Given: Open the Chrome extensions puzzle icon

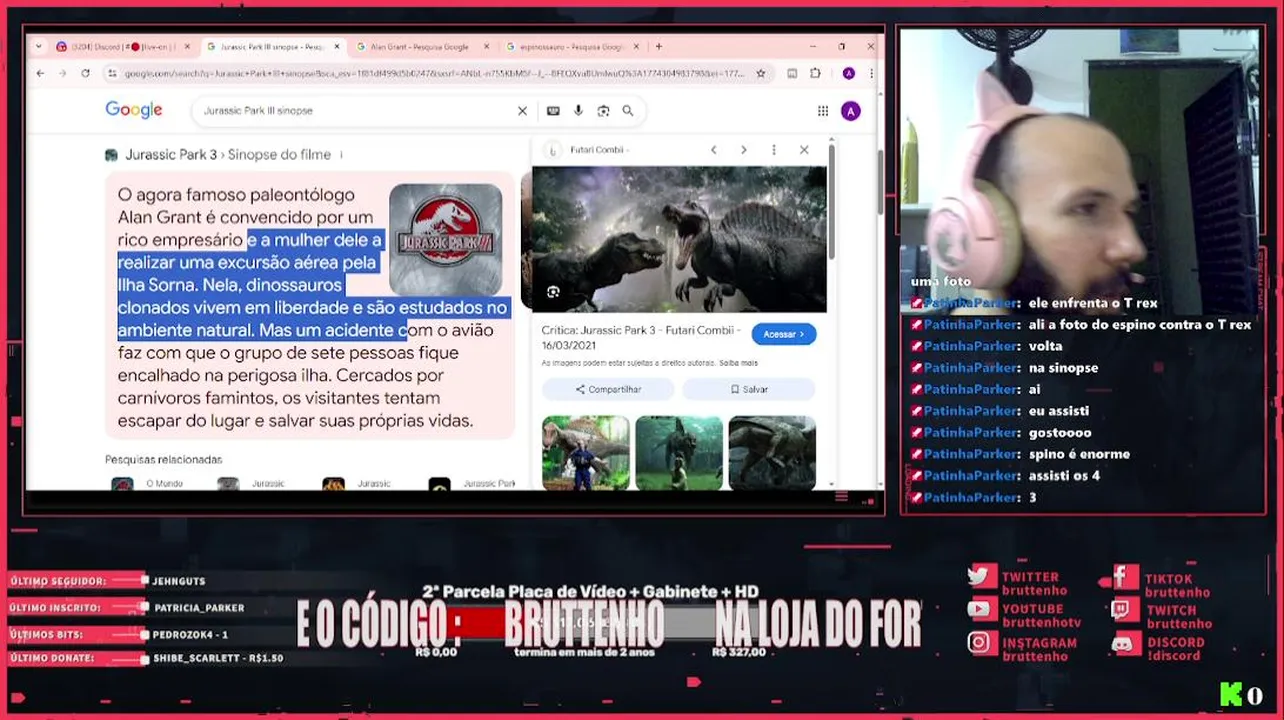Looking at the screenshot, I should (815, 73).
